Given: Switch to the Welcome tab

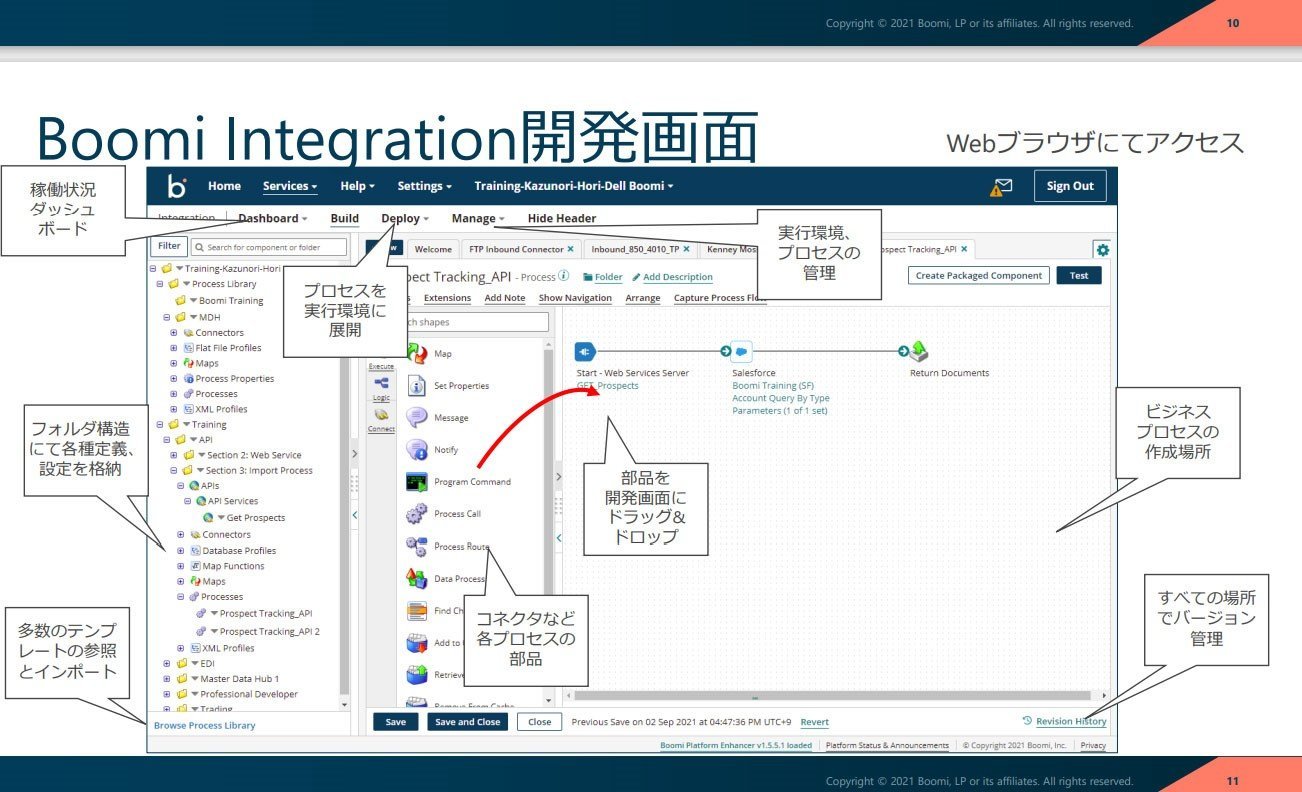Looking at the screenshot, I should click(433, 249).
